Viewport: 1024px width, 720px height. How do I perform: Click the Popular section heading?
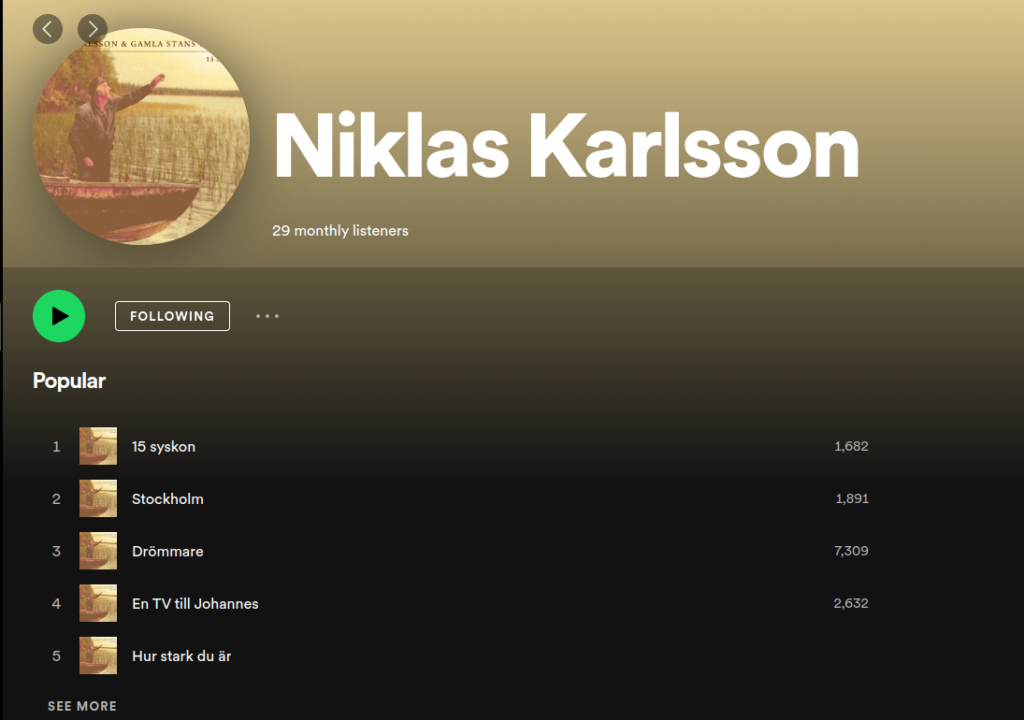click(69, 381)
